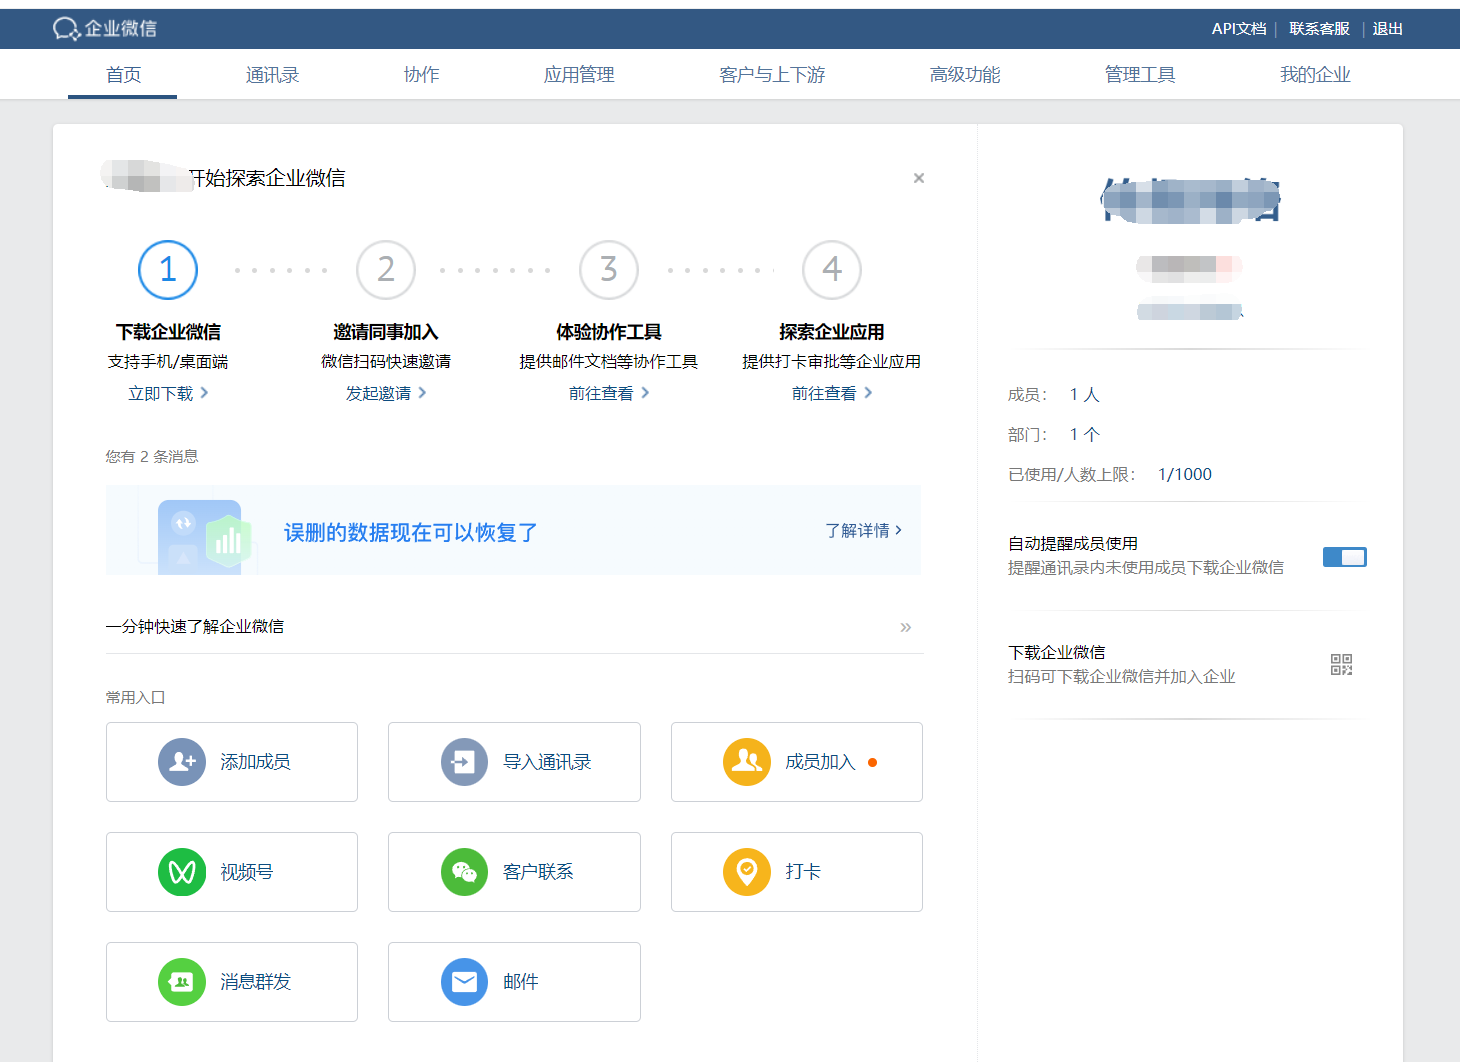Go to 我的企业 tab

pos(1315,75)
